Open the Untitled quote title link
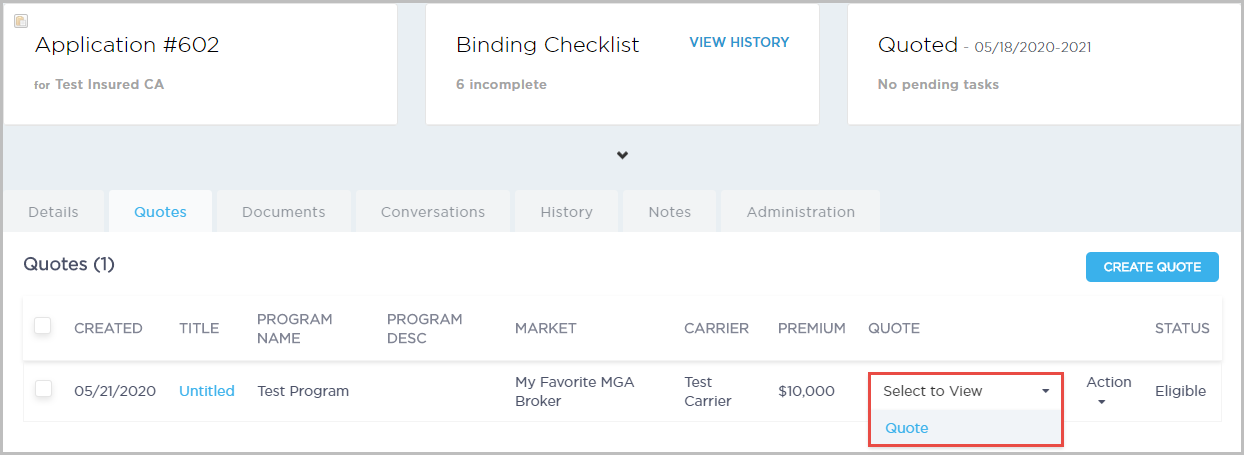 point(207,391)
